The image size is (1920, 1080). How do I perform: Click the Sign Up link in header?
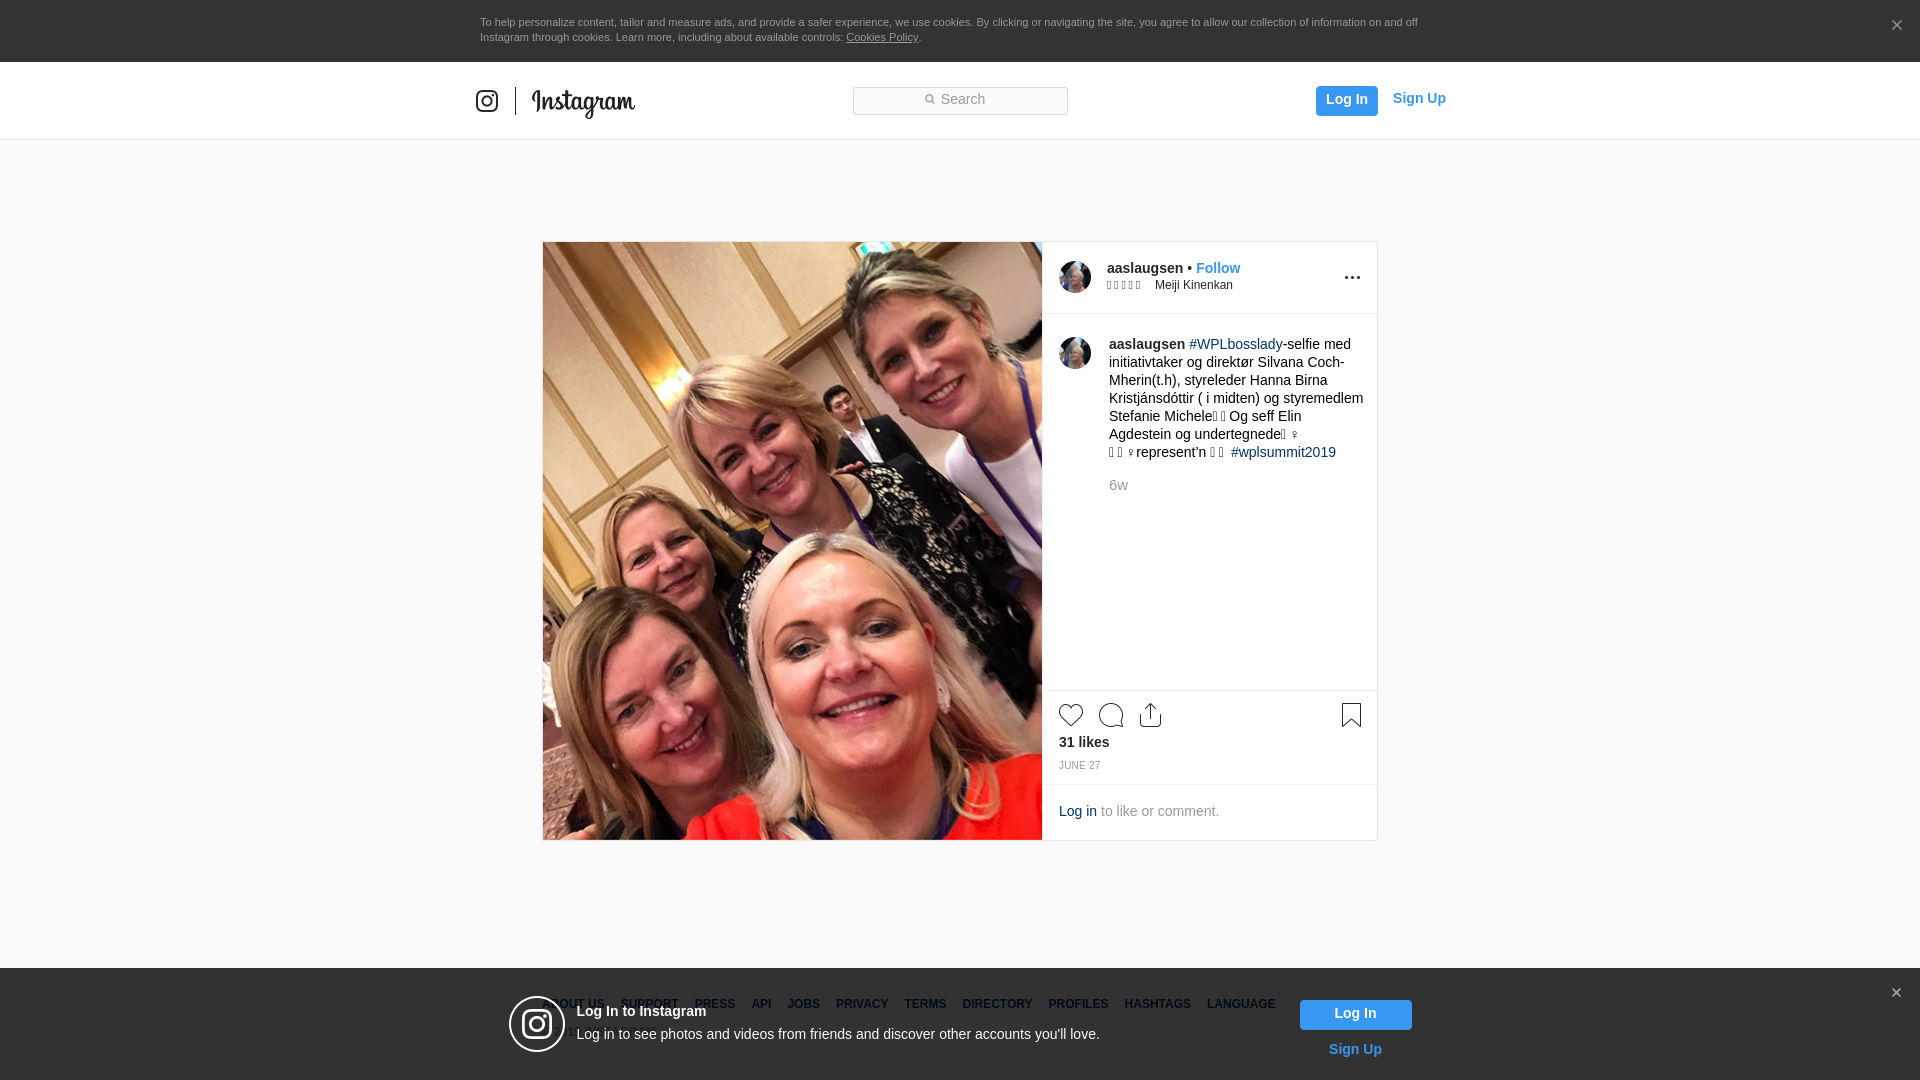pos(1419,98)
